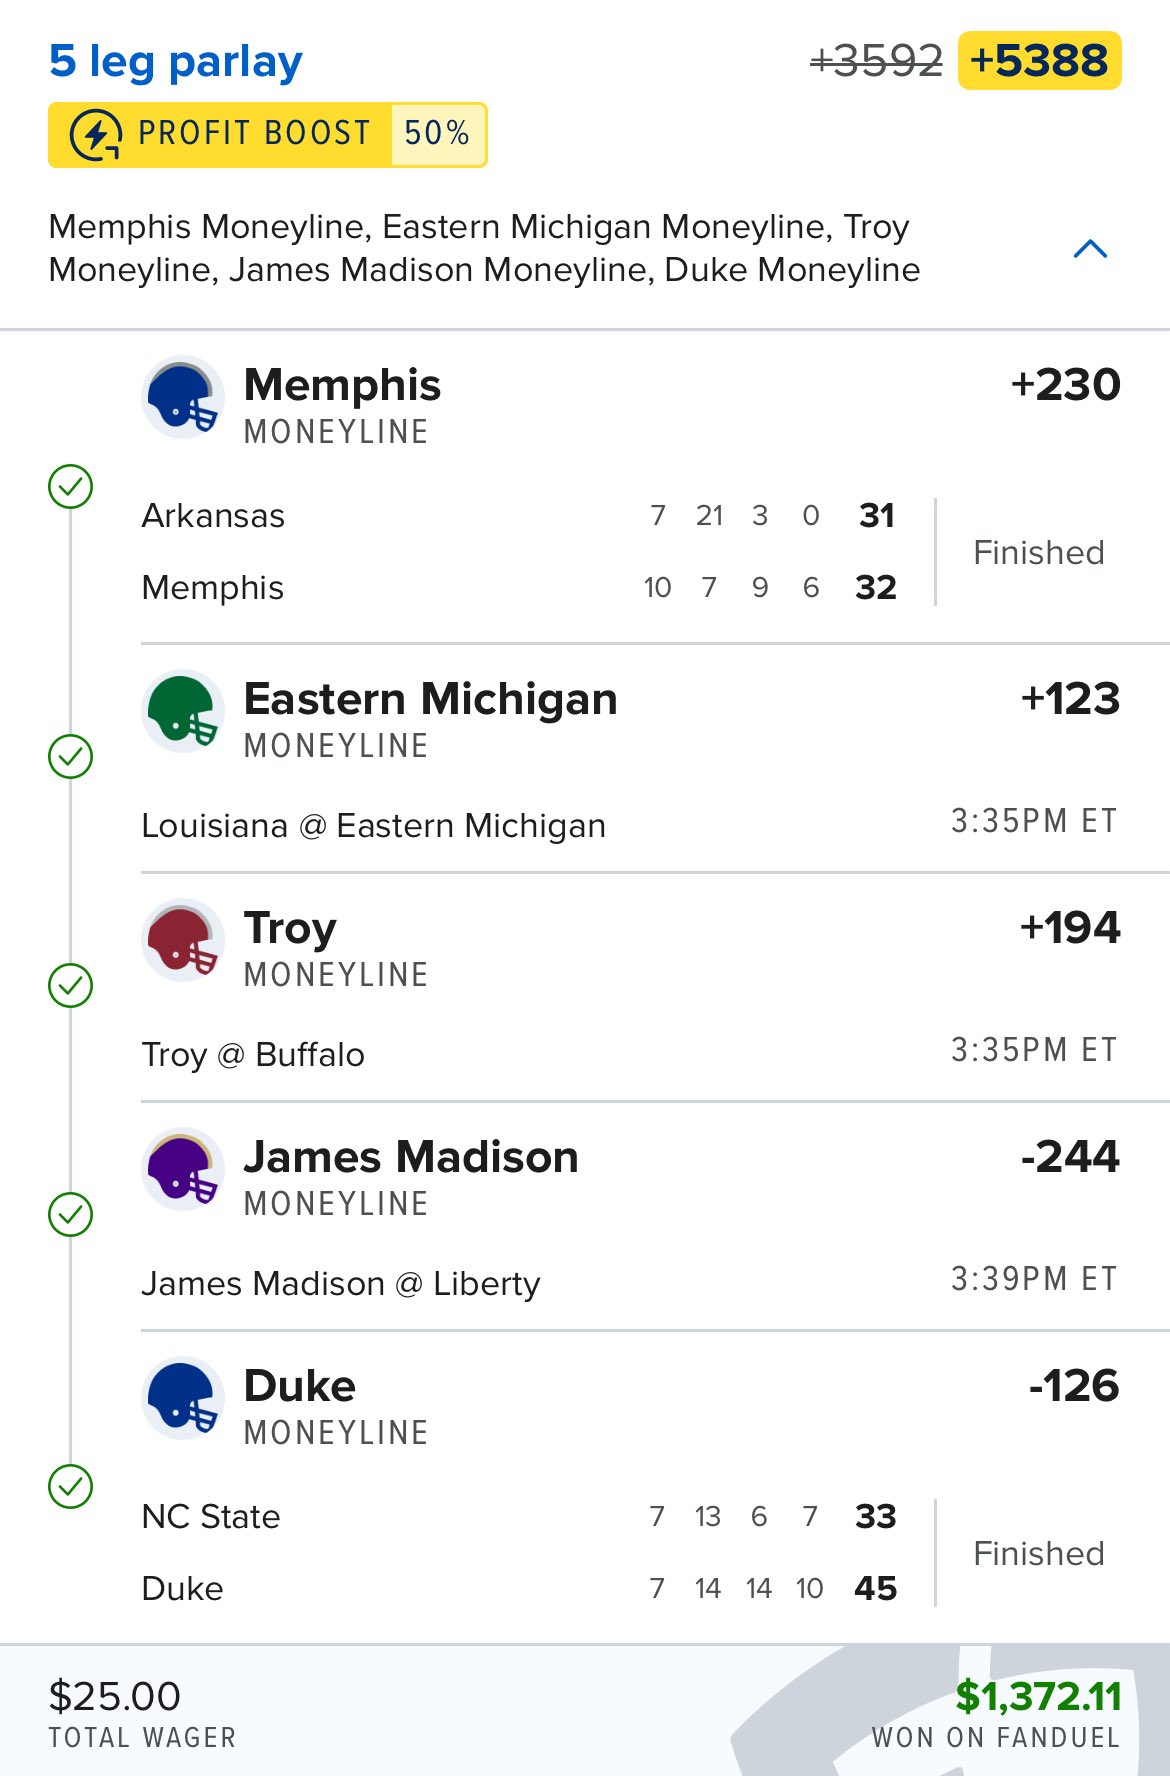Click the Duke blue helmet icon
Viewport: 1170px width, 1776px height.
tap(182, 1398)
